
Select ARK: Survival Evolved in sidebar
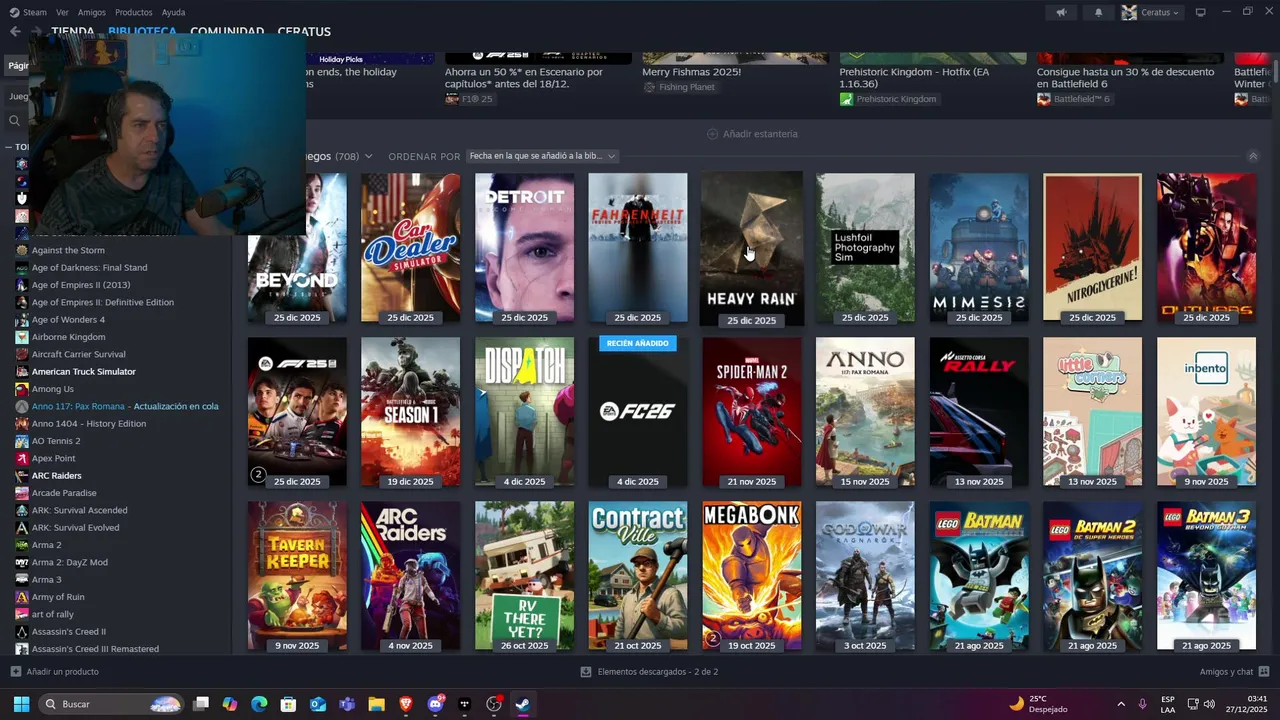coord(75,527)
